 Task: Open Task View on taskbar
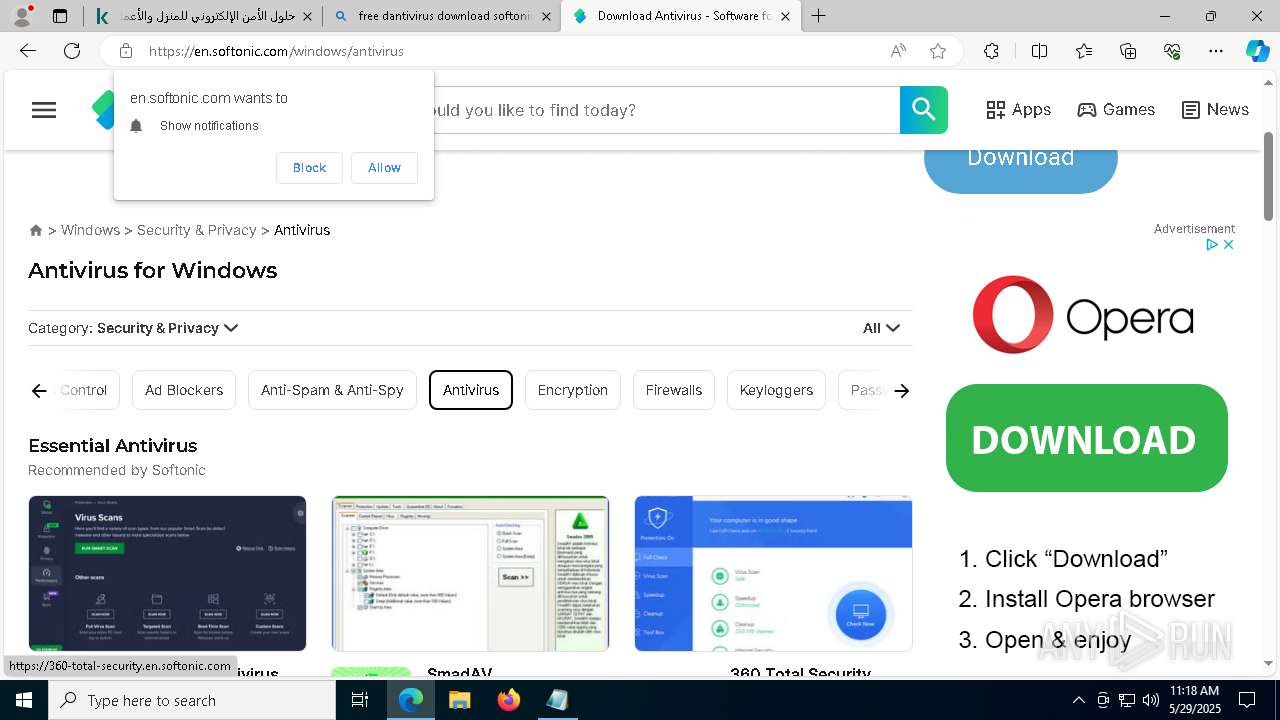click(x=360, y=700)
